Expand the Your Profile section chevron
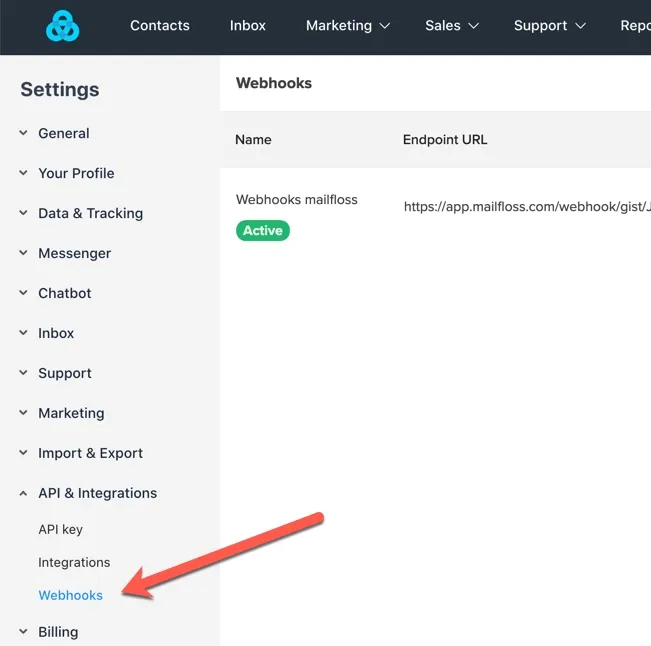Viewport: 651px width, 646px height. click(23, 173)
